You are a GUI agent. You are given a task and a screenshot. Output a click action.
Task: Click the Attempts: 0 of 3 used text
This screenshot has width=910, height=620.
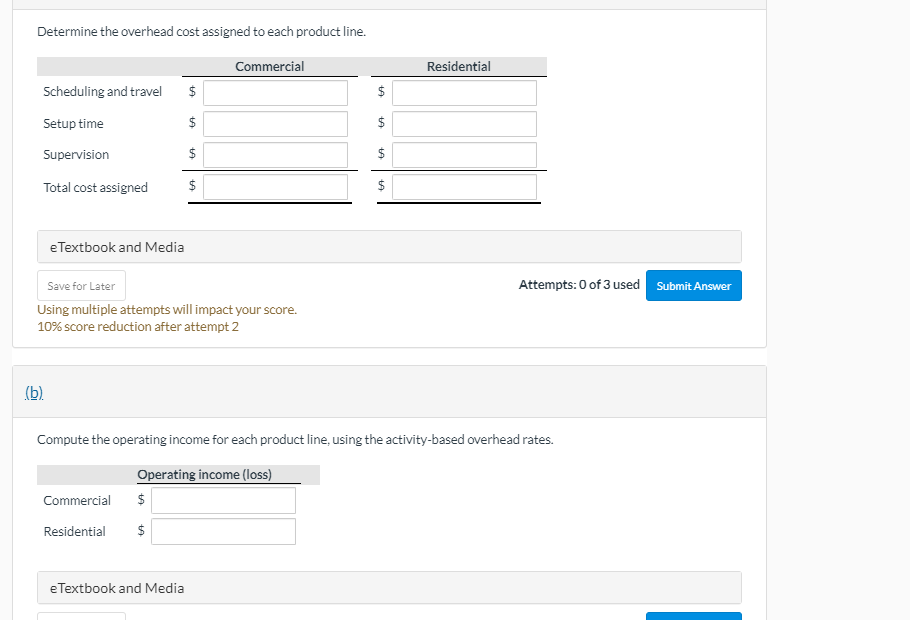pos(579,285)
